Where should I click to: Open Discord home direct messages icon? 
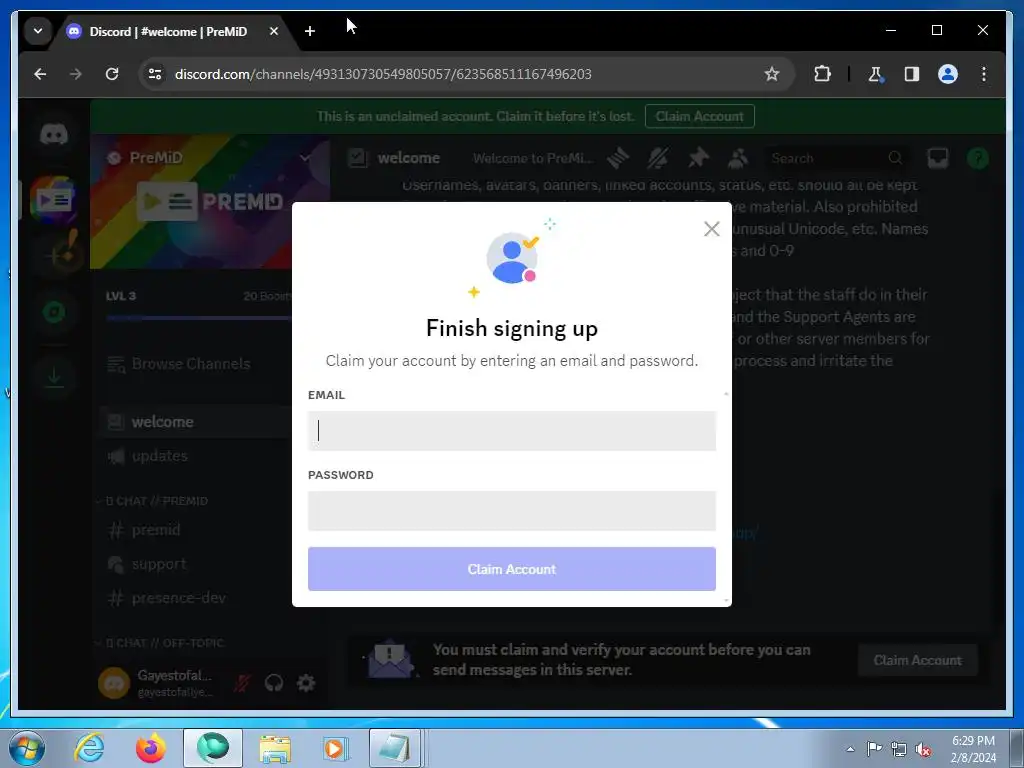[x=54, y=135]
